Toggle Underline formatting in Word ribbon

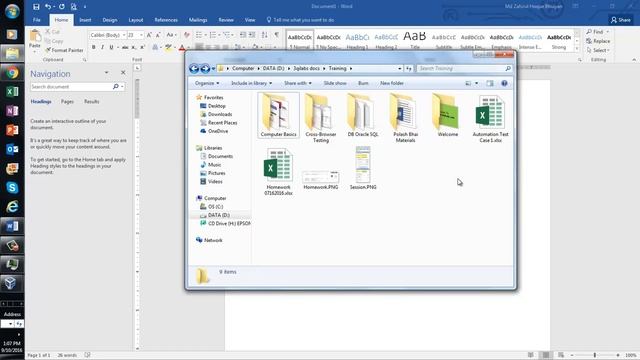111,47
